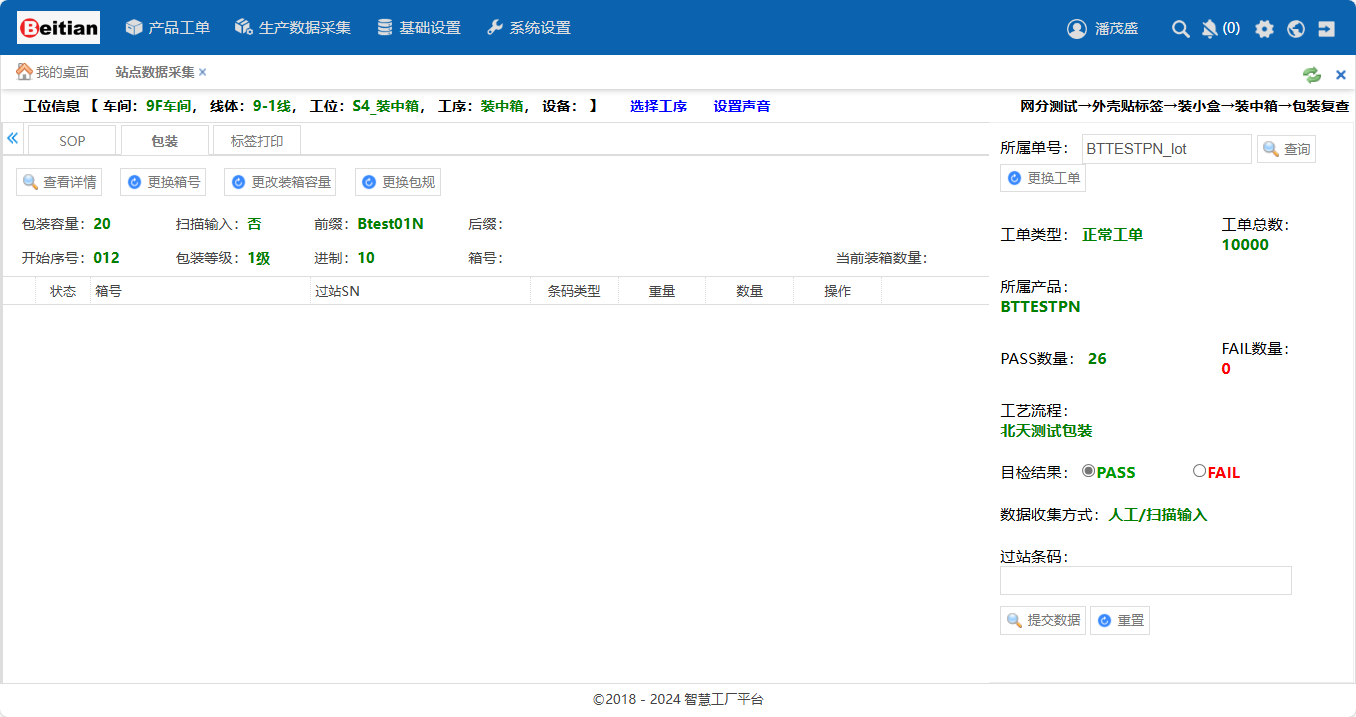
Task: Open the 产品工单 menu
Action: (168, 28)
